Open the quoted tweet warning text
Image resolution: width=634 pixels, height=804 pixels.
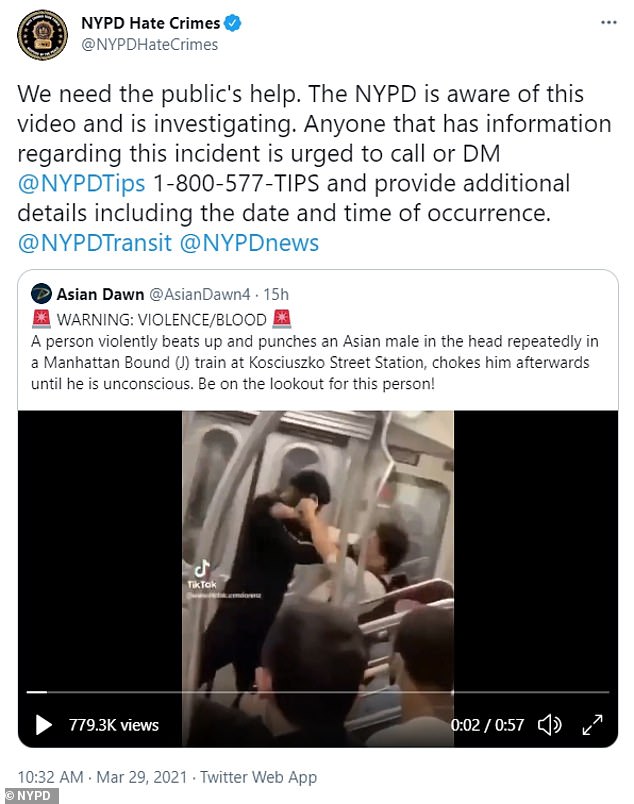tap(161, 319)
